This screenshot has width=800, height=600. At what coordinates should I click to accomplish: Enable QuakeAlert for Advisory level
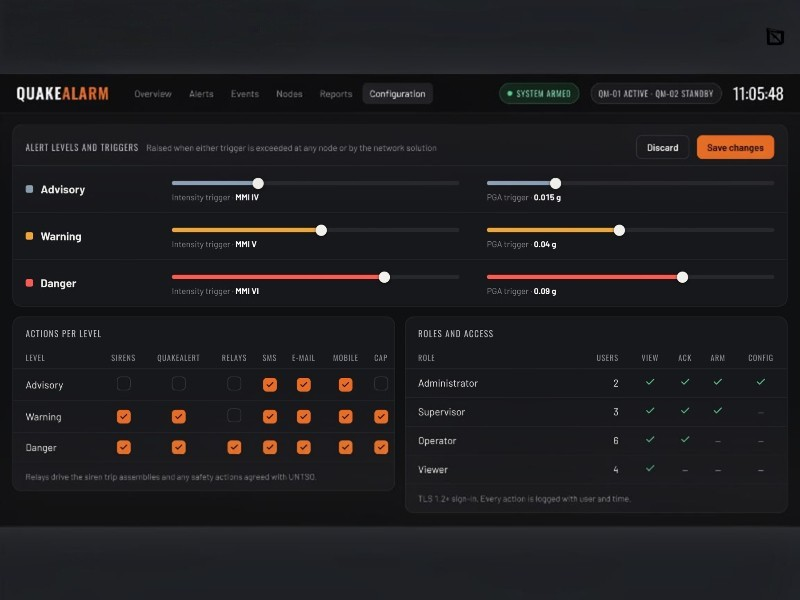pyautogui.click(x=179, y=384)
